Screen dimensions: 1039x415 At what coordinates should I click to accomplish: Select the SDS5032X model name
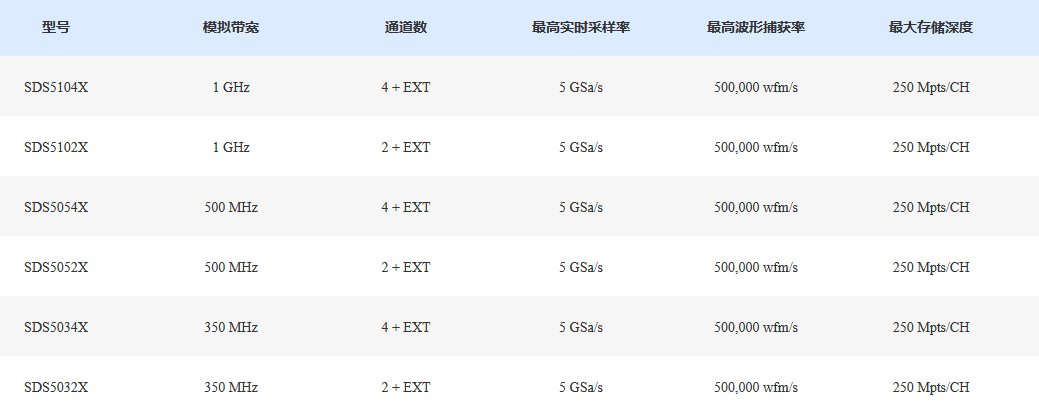point(56,387)
